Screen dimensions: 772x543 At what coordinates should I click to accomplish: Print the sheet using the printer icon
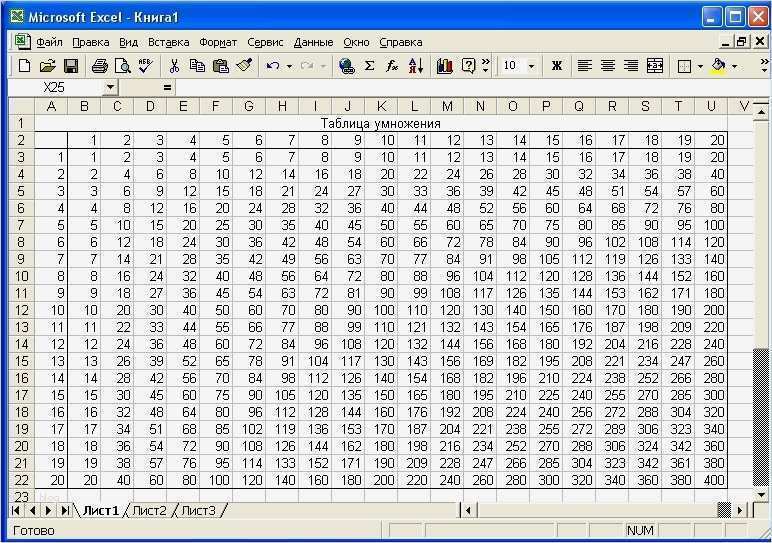tap(99, 65)
